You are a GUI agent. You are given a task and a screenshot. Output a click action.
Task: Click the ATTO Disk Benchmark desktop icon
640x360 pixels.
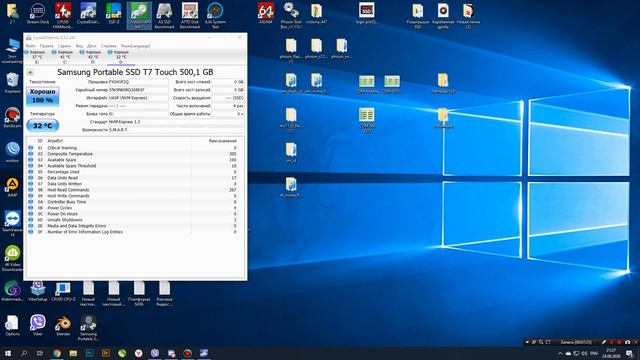(x=190, y=15)
